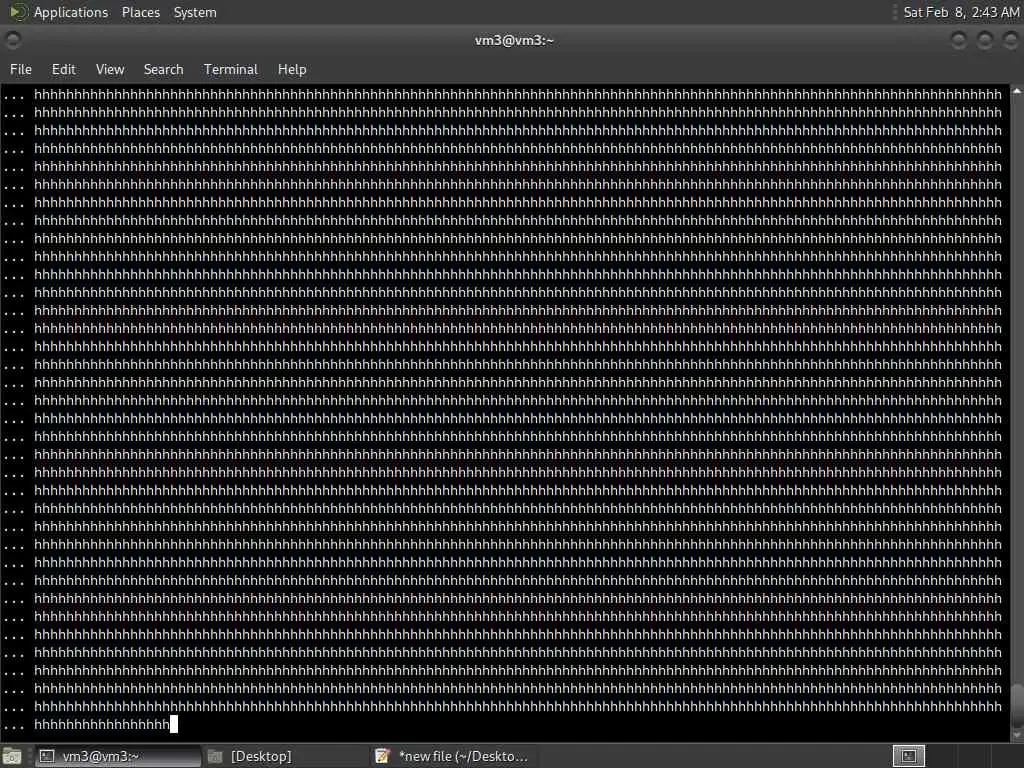Click the terminal scrollbar thumb

pyautogui.click(x=1017, y=704)
